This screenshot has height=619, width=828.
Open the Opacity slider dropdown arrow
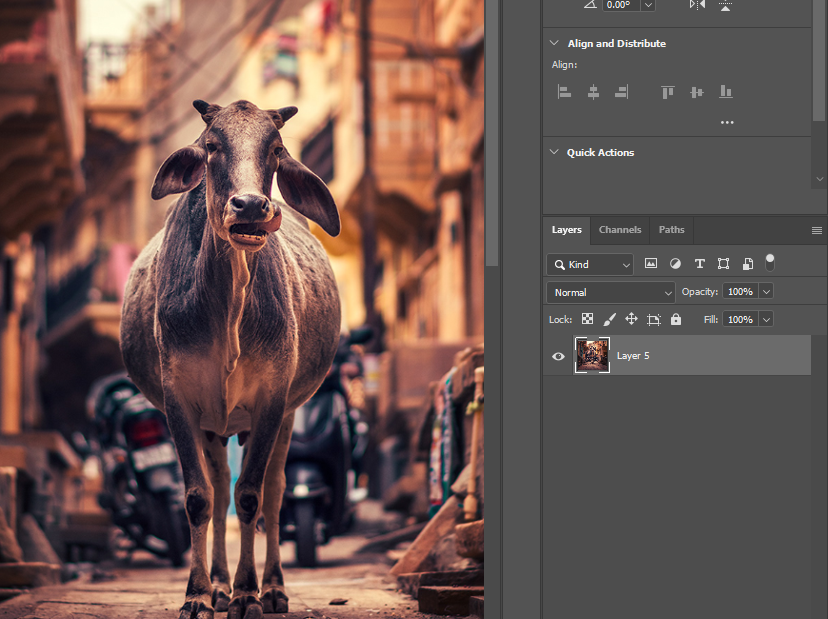(x=766, y=292)
